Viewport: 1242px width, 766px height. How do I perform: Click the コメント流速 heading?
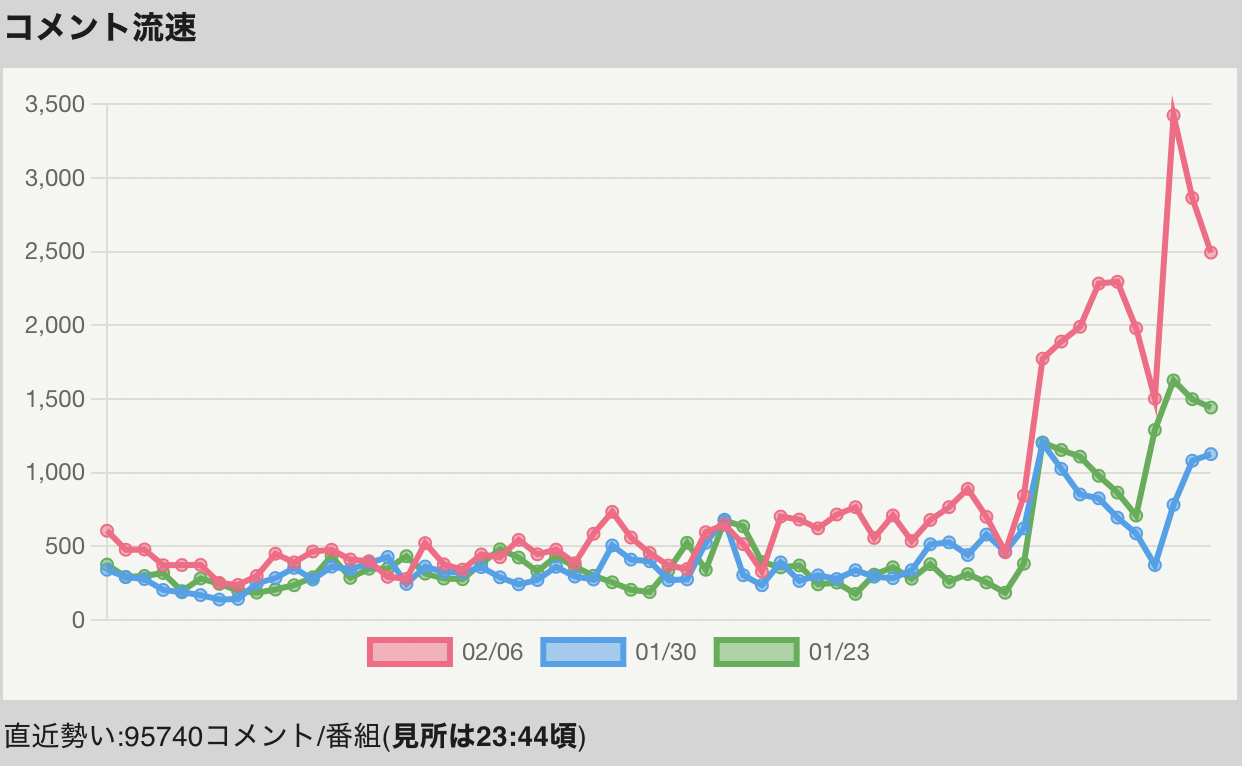point(100,28)
